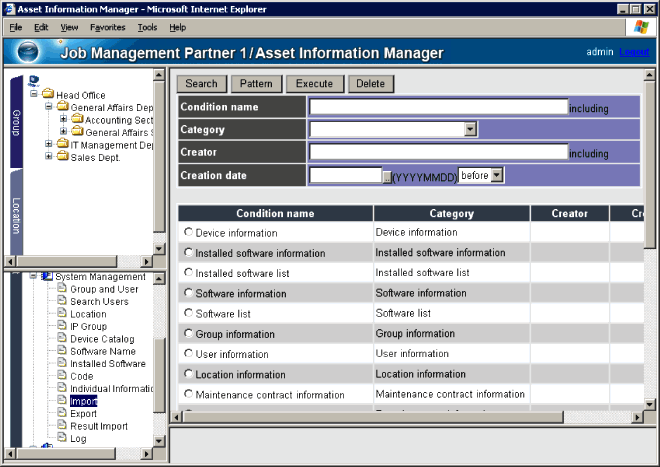This screenshot has width=660, height=467.
Task: Click the condition table vertical scrollbar
Action: [x=650, y=300]
